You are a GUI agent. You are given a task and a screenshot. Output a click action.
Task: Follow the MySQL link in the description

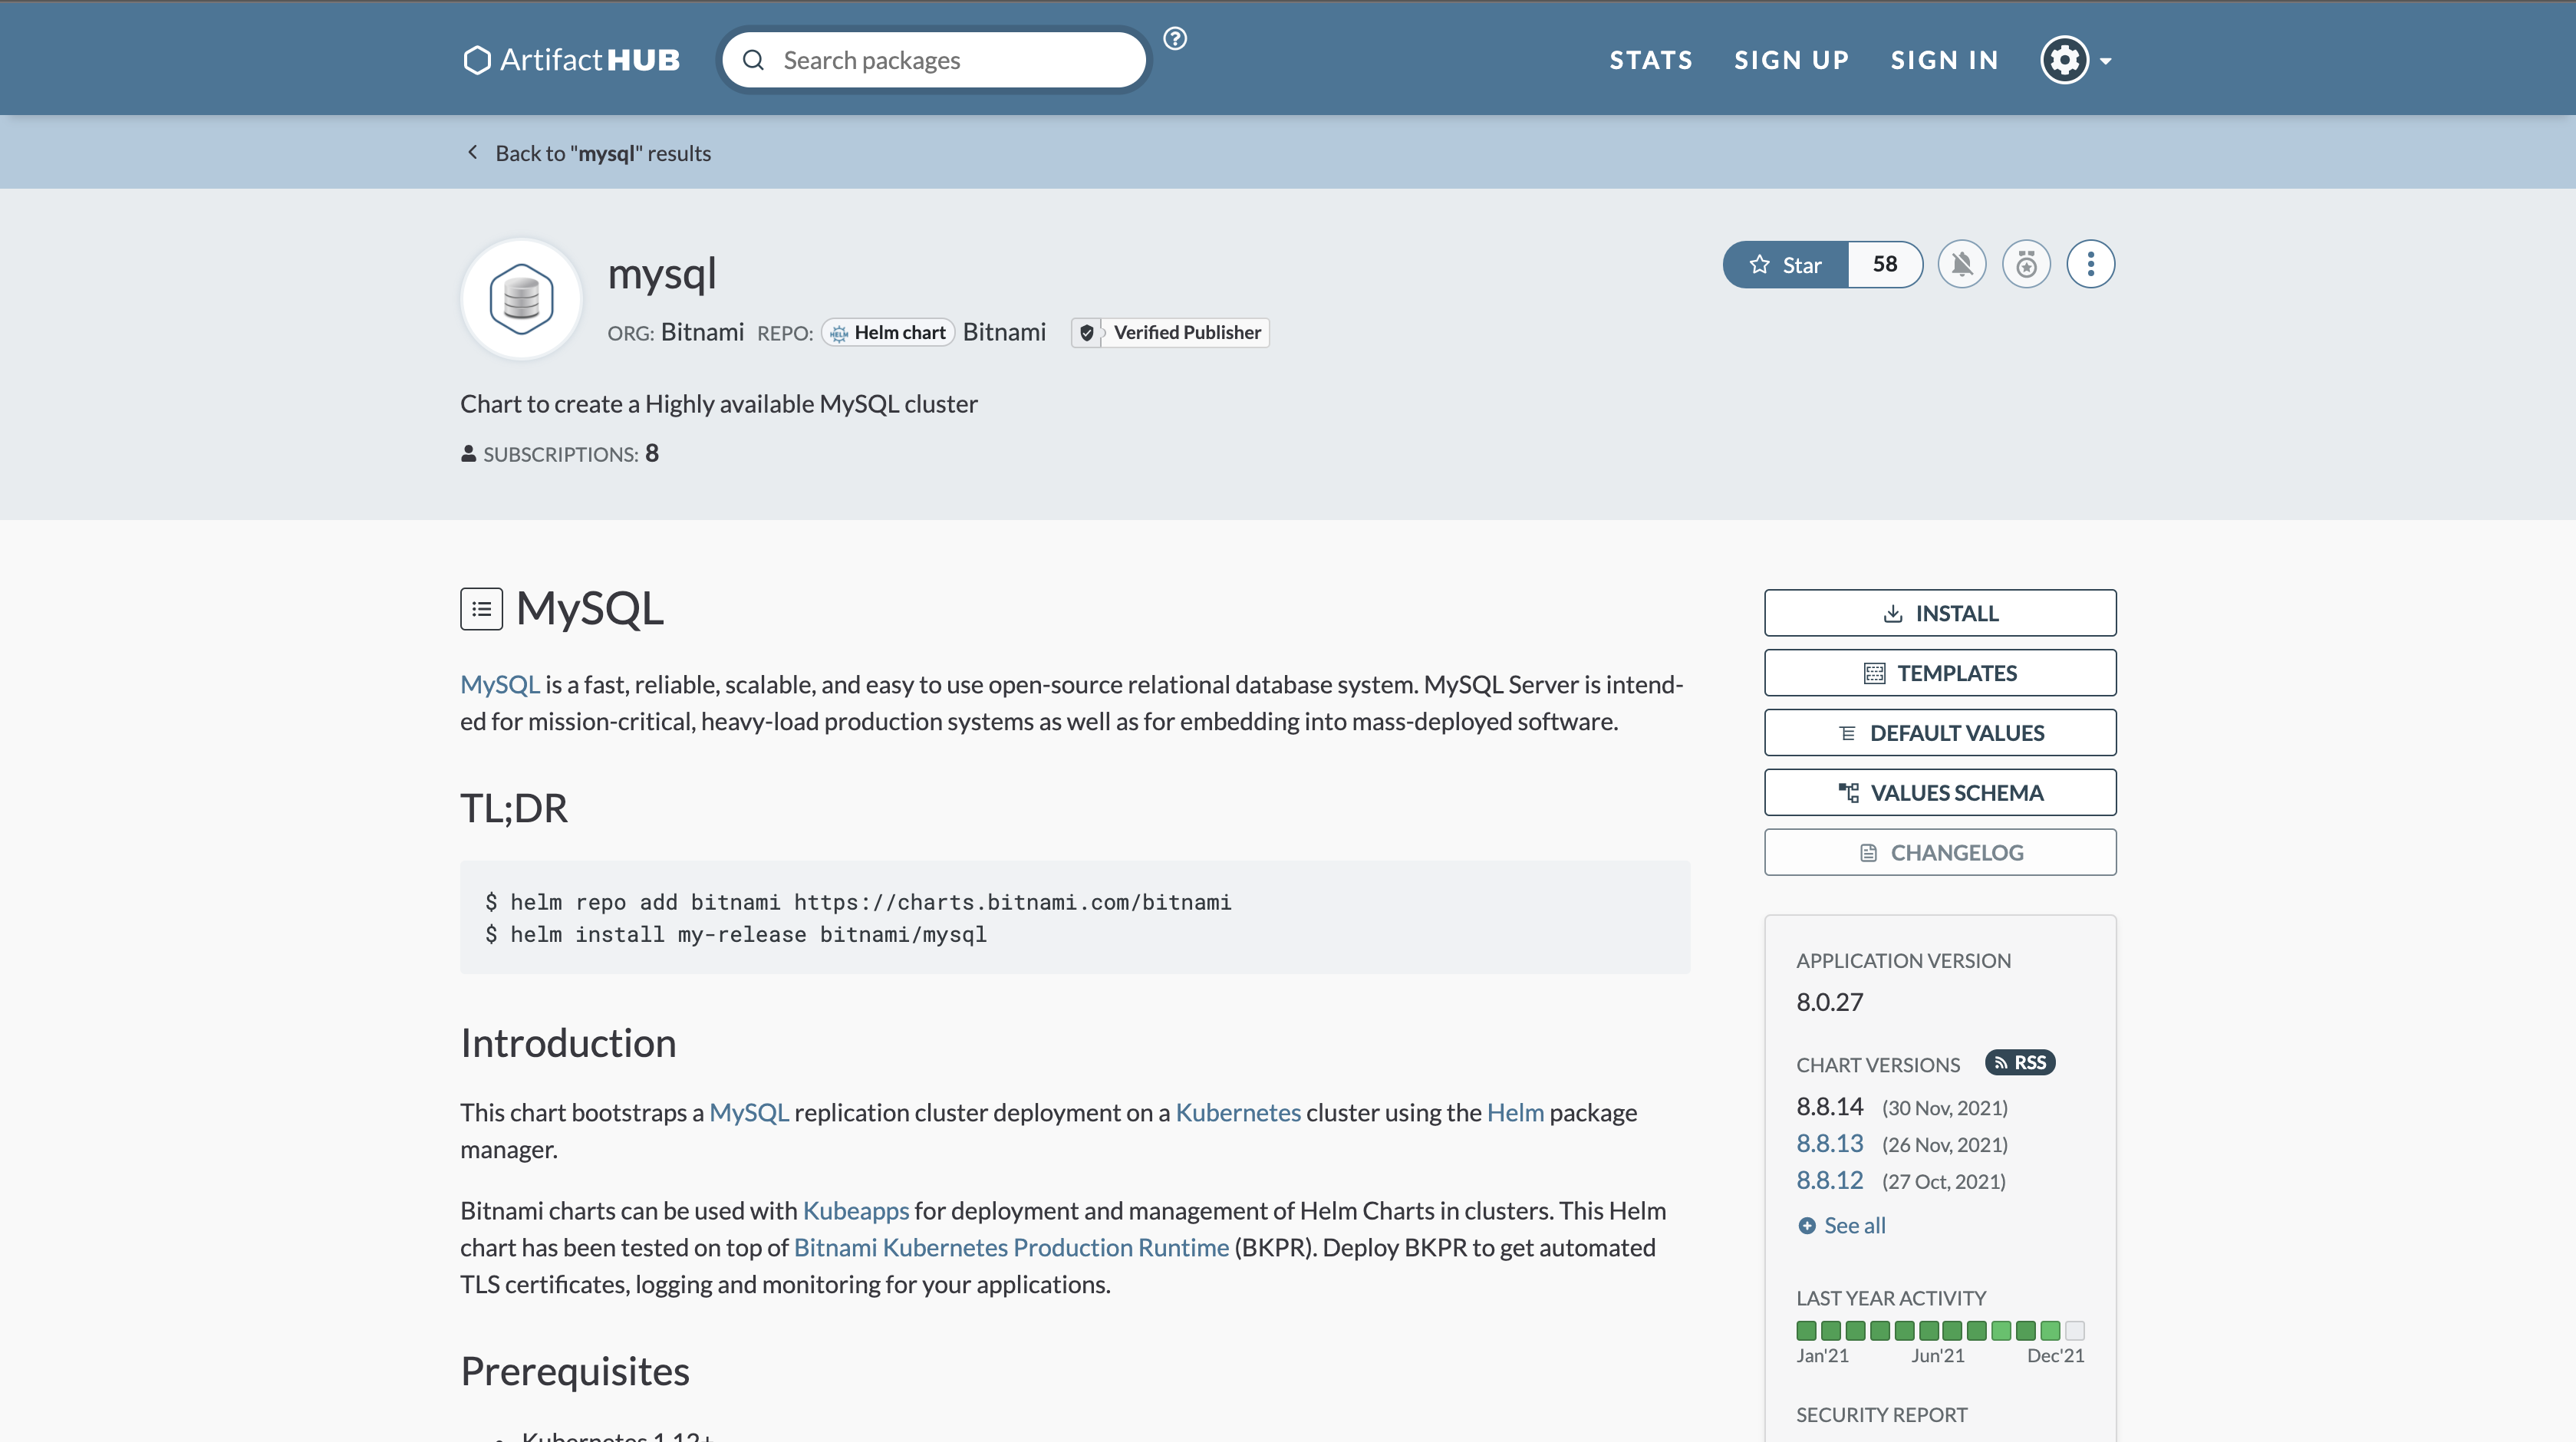500,684
